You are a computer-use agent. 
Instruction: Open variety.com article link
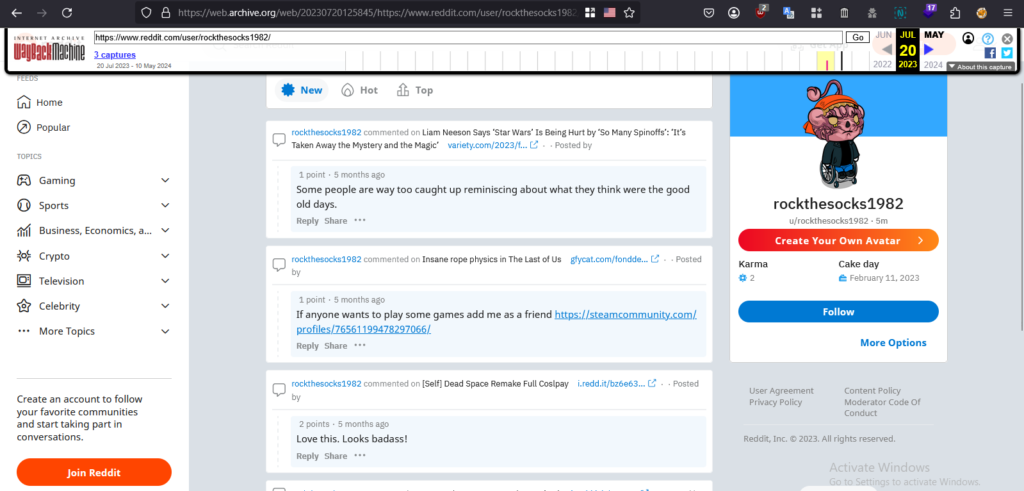pos(493,145)
